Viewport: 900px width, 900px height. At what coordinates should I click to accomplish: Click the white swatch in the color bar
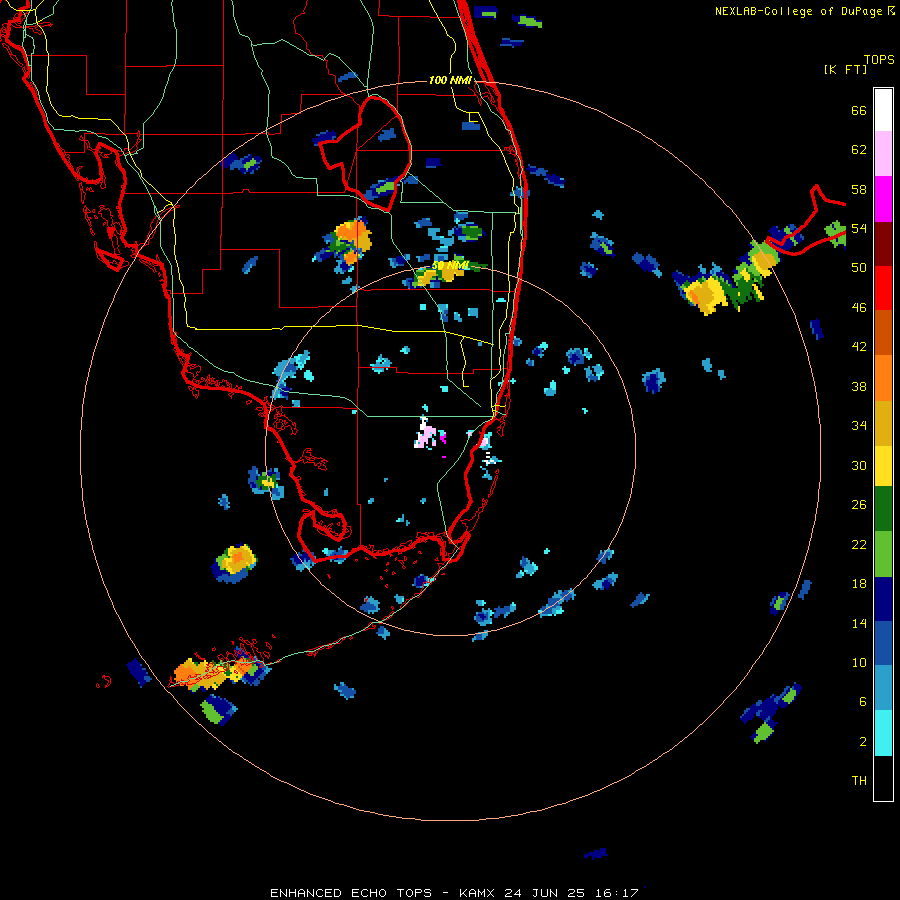883,110
